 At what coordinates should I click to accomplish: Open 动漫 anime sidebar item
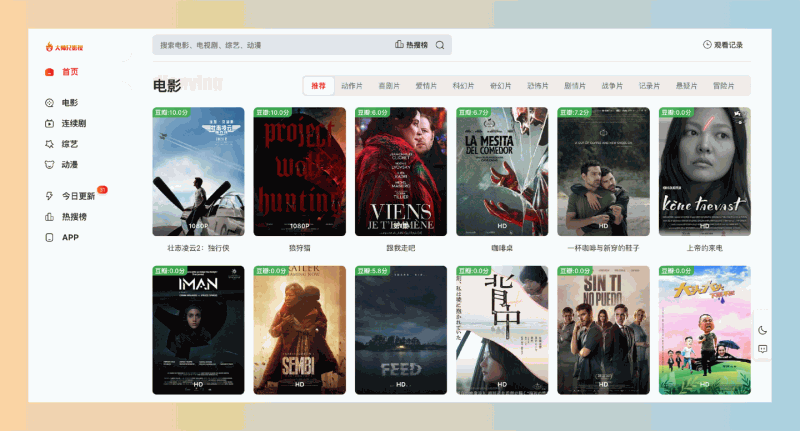coord(62,165)
